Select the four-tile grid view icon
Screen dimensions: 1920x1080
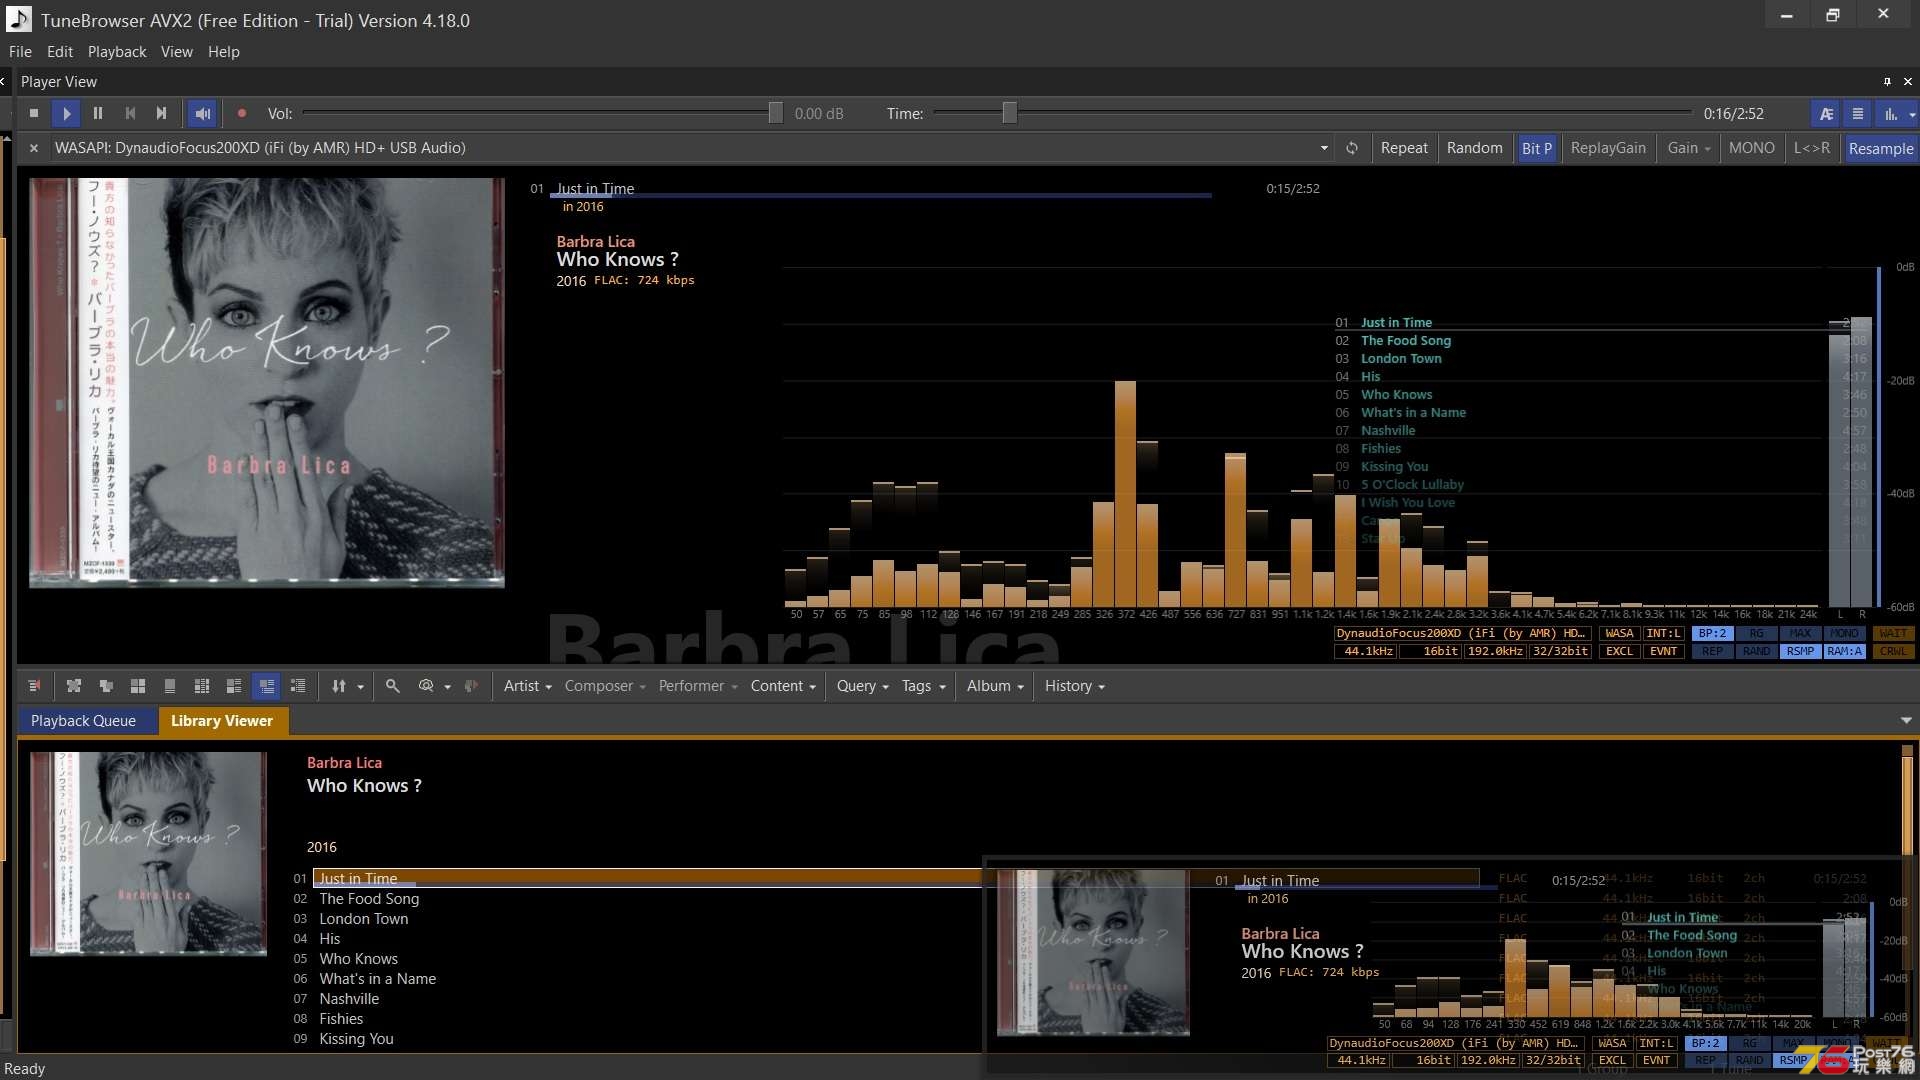[138, 686]
